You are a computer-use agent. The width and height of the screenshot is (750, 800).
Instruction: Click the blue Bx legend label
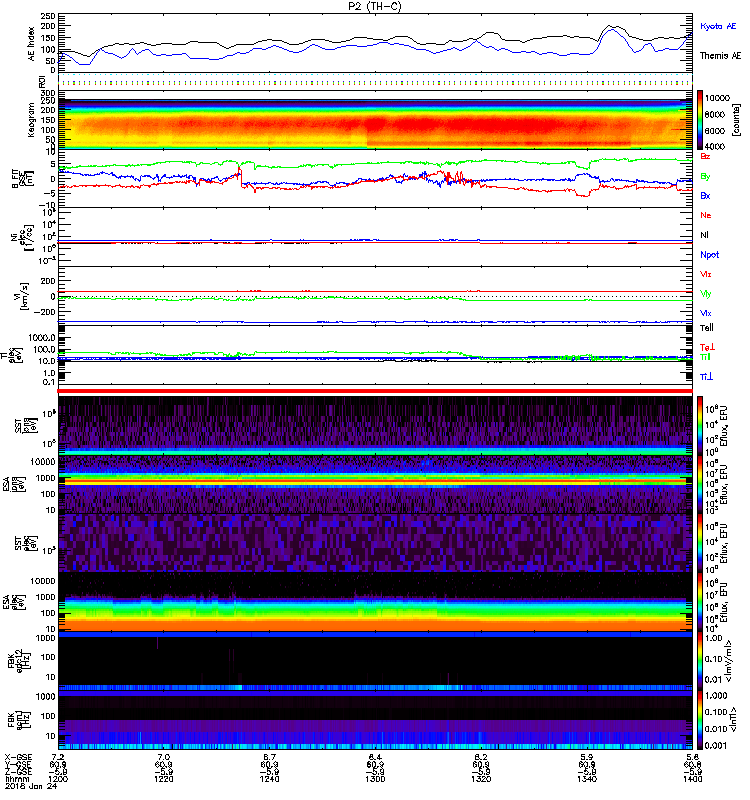coord(705,195)
